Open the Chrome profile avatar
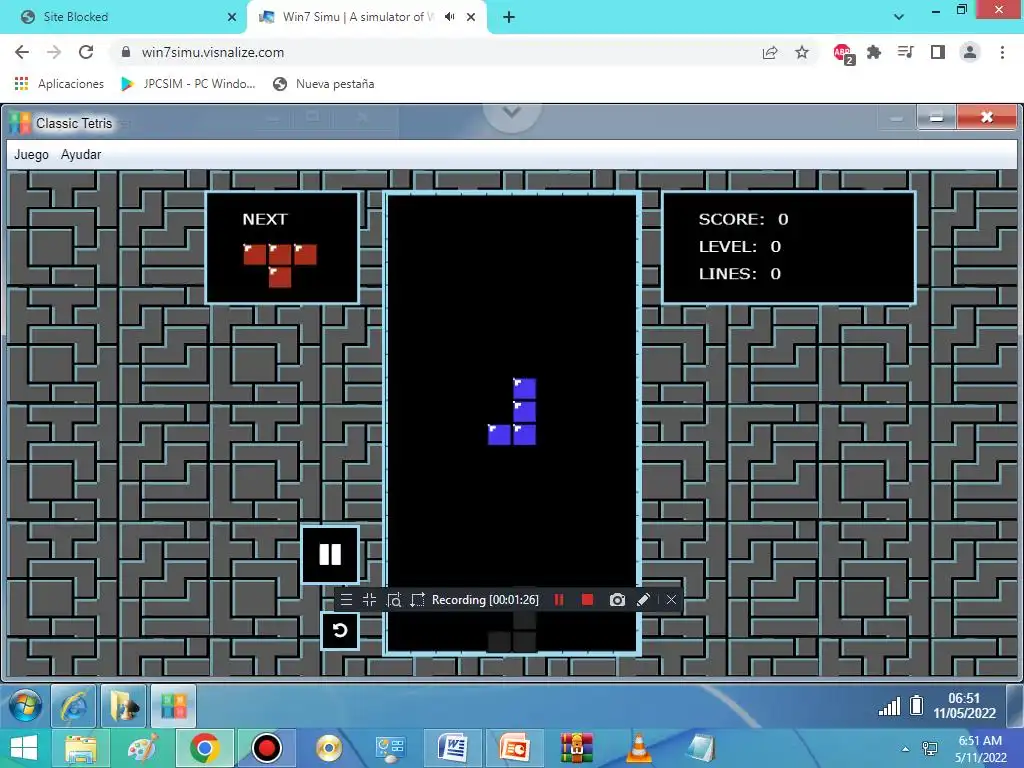Image resolution: width=1024 pixels, height=768 pixels. (x=970, y=52)
